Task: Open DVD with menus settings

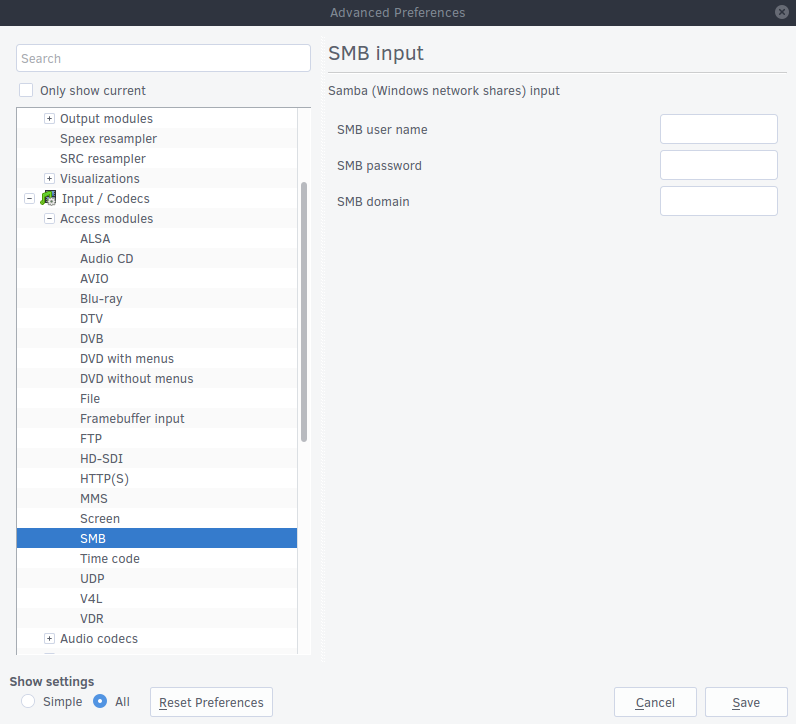Action: (127, 358)
